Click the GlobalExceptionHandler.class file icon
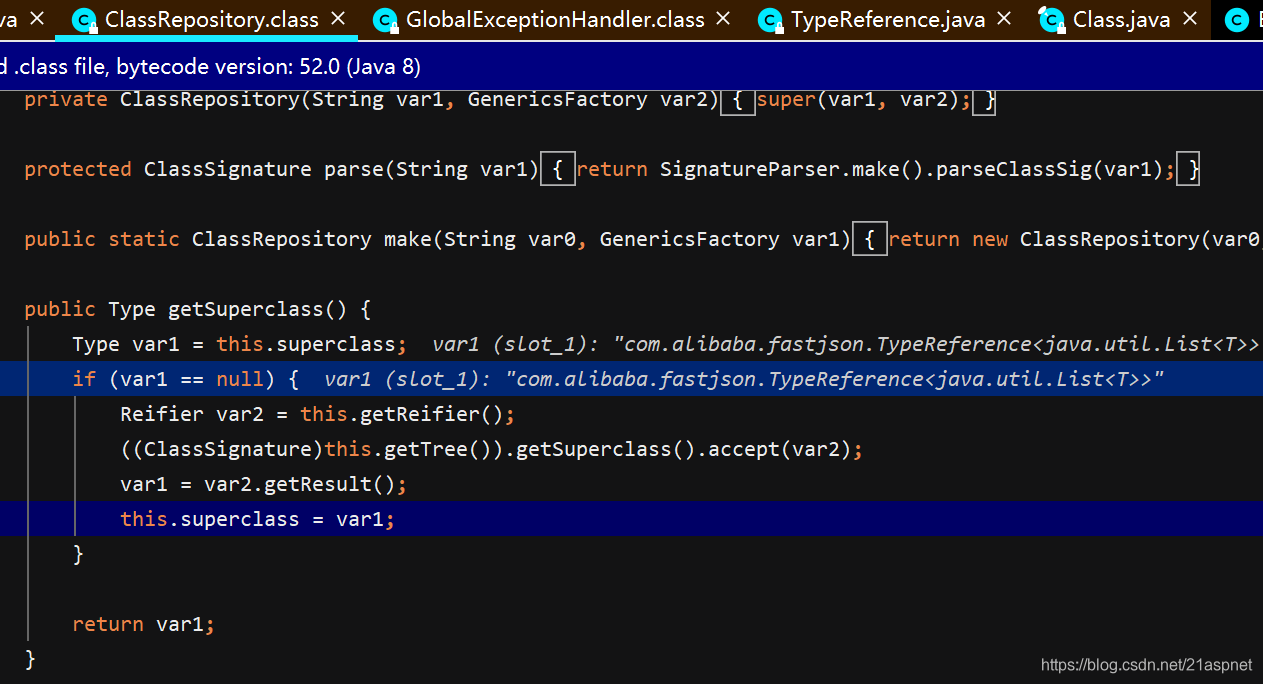 [x=385, y=19]
